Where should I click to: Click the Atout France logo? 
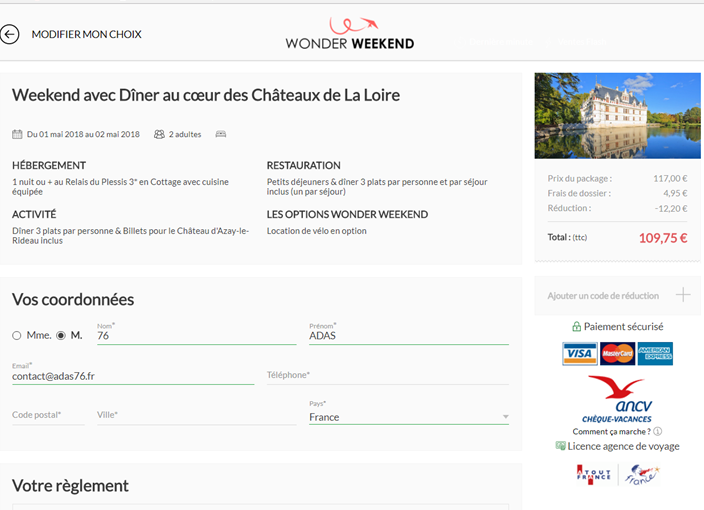pos(594,475)
